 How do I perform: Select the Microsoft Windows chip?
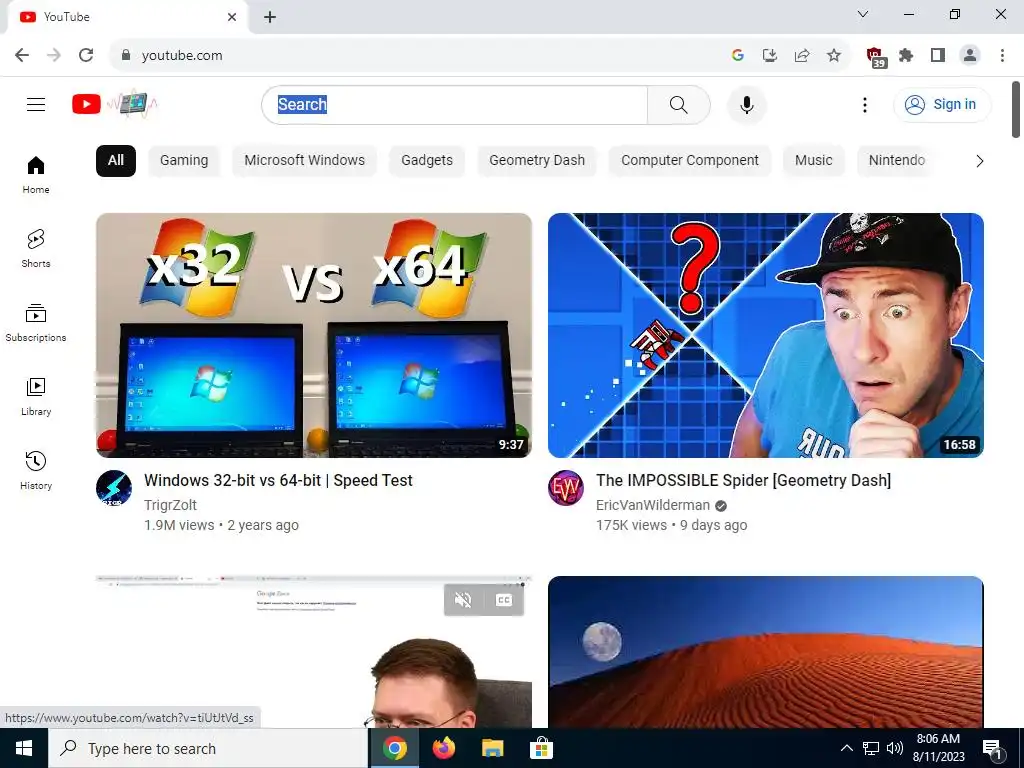click(304, 161)
